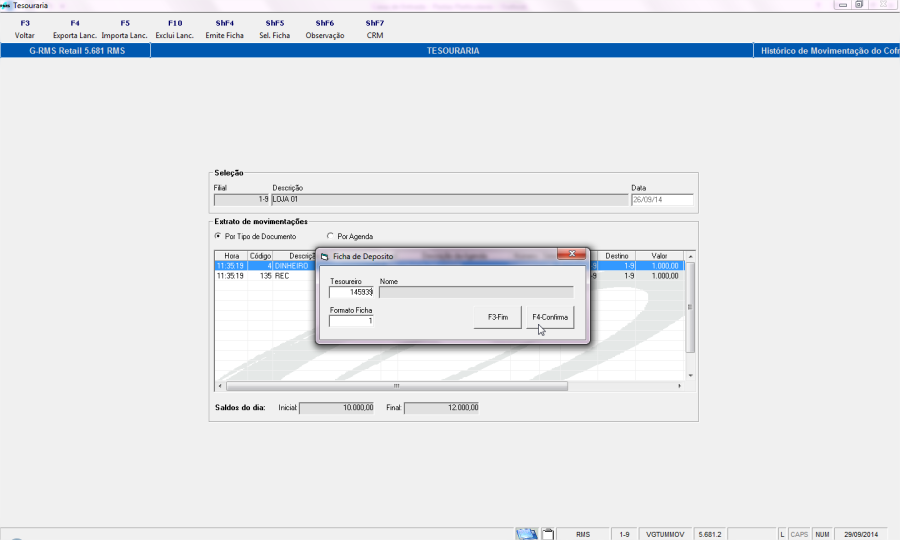Click the Filial field showing 1-9
The width and height of the screenshot is (900, 540).
pos(242,200)
